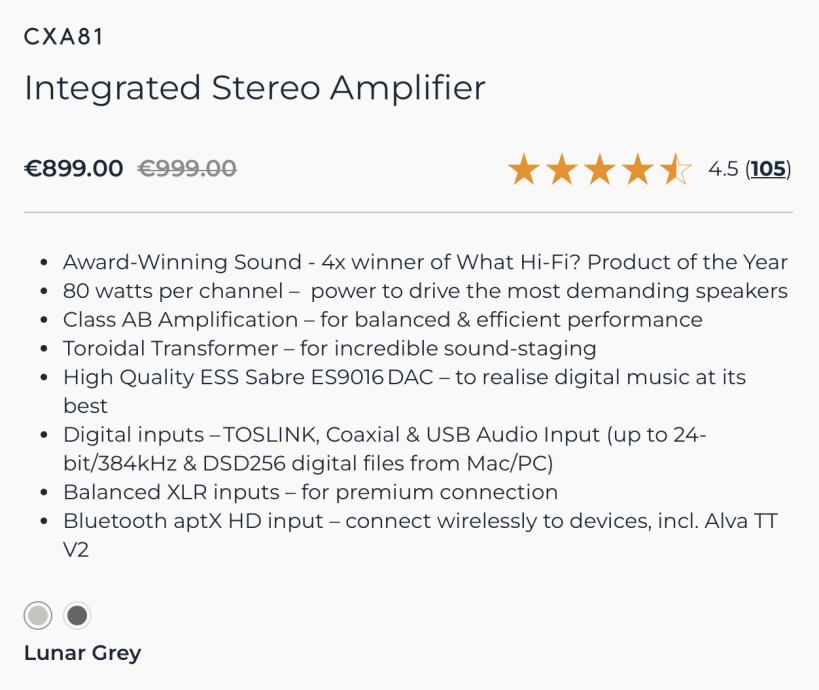Viewport: 819px width, 690px height.
Task: Click the Bluetooth aptX HD input bullet
Action: [x=420, y=521]
